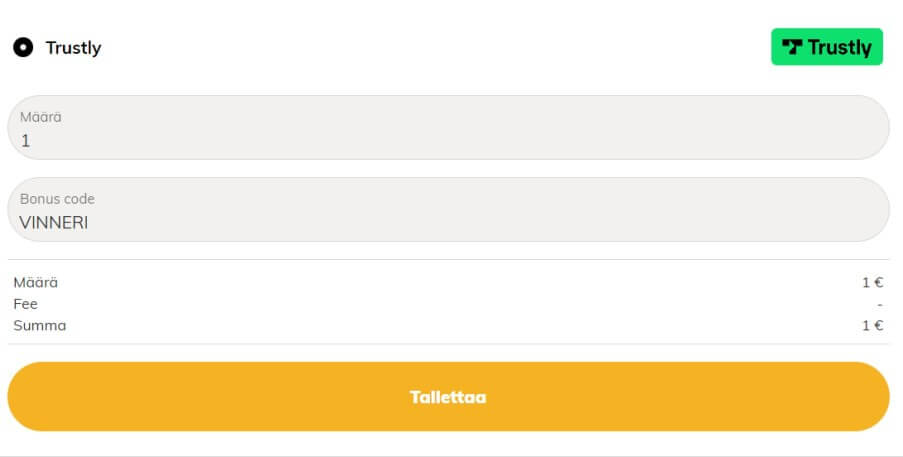Click the value 1 in the amount field
Viewport: 903px width, 457px height.
[25, 141]
